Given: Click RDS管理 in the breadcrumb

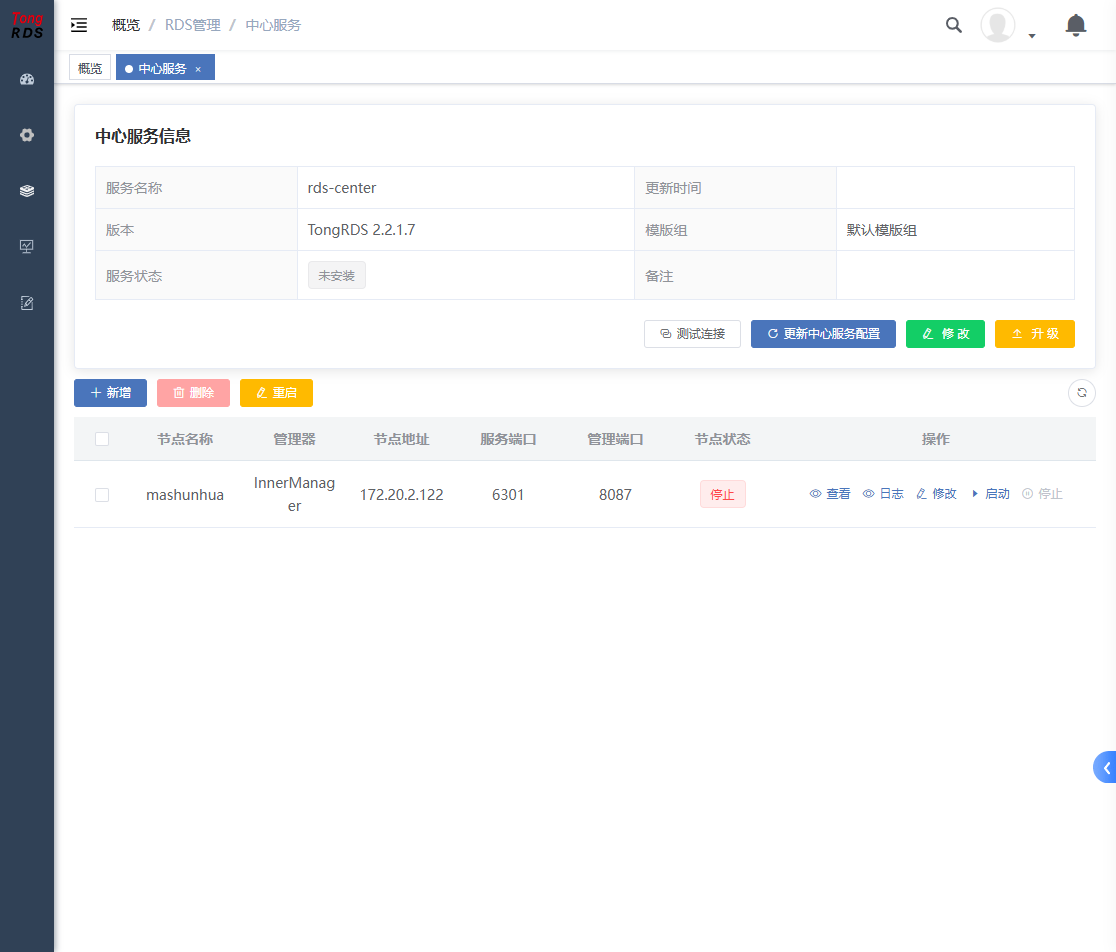Looking at the screenshot, I should (193, 25).
